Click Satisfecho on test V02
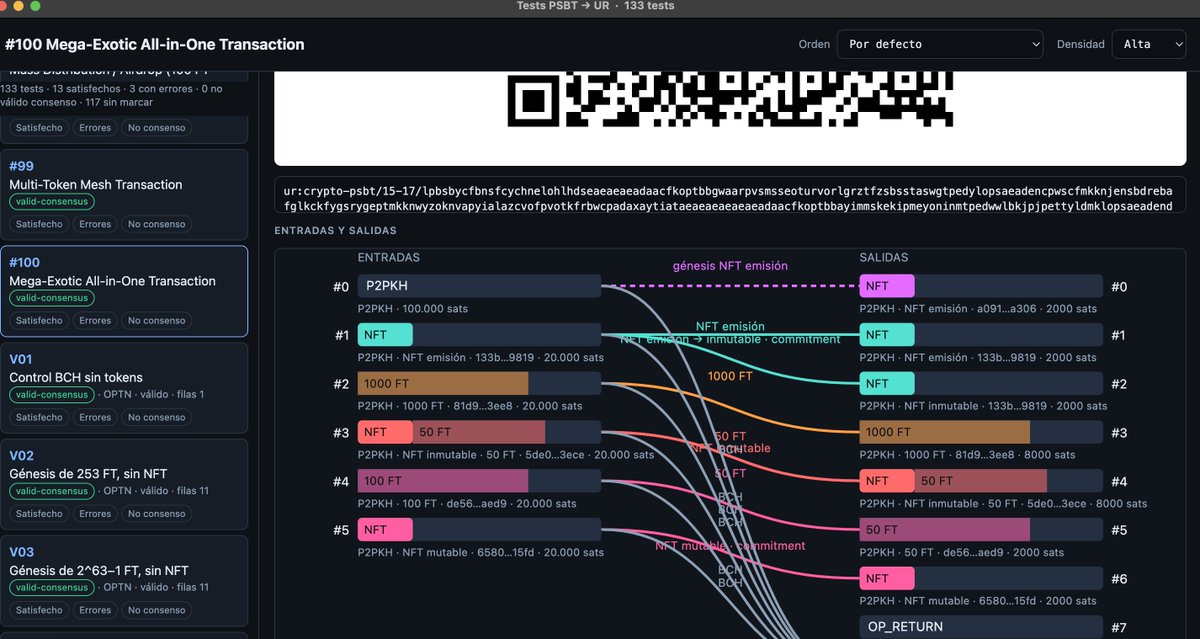 coord(39,514)
